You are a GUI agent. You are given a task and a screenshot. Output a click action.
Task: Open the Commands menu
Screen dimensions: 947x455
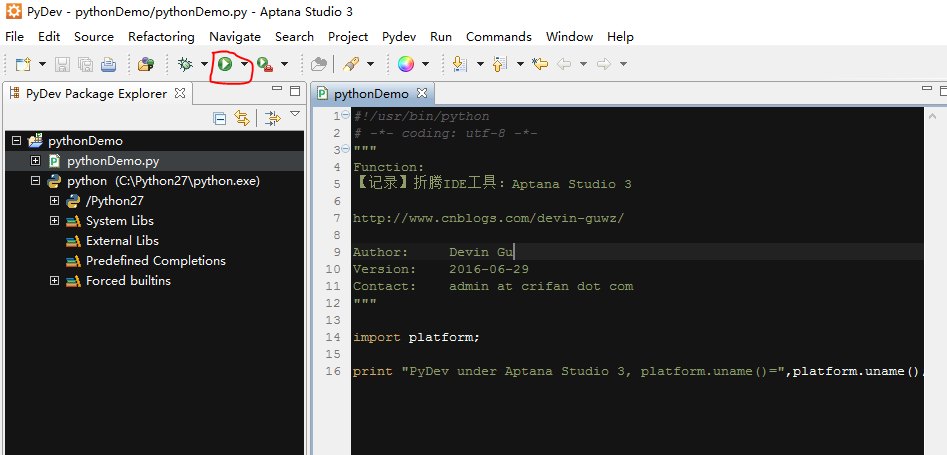499,37
